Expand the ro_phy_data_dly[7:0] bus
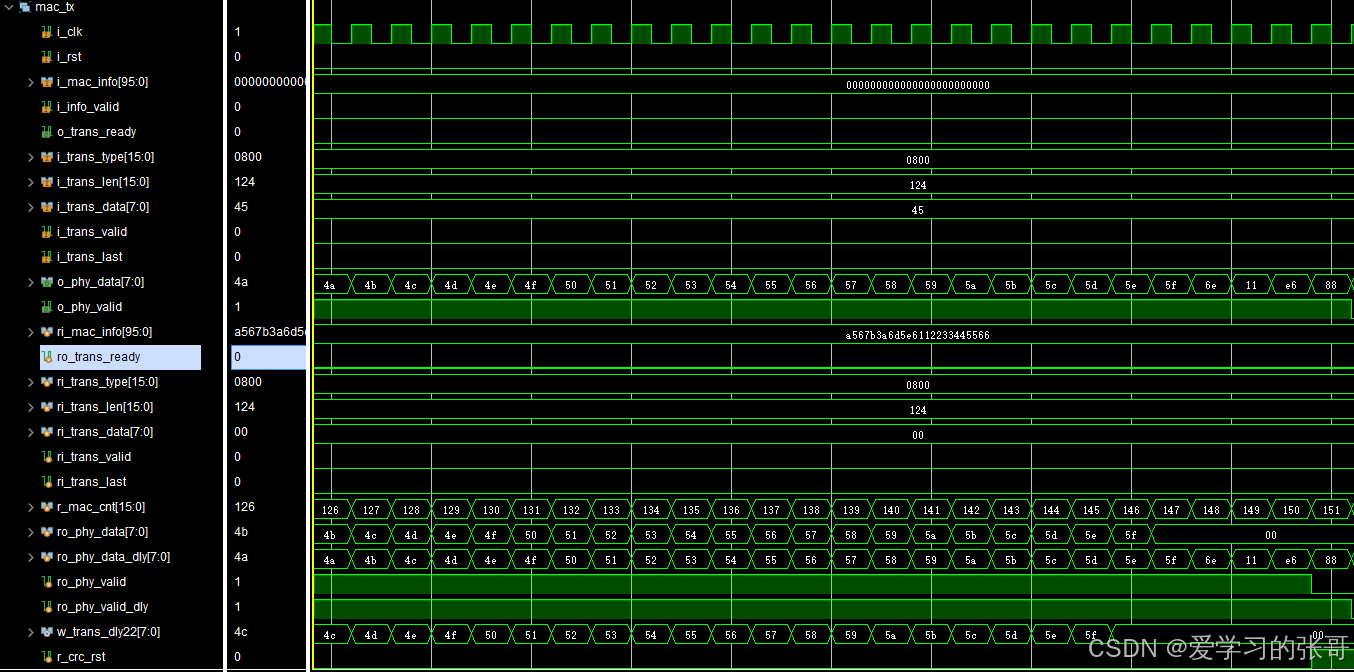 point(31,557)
